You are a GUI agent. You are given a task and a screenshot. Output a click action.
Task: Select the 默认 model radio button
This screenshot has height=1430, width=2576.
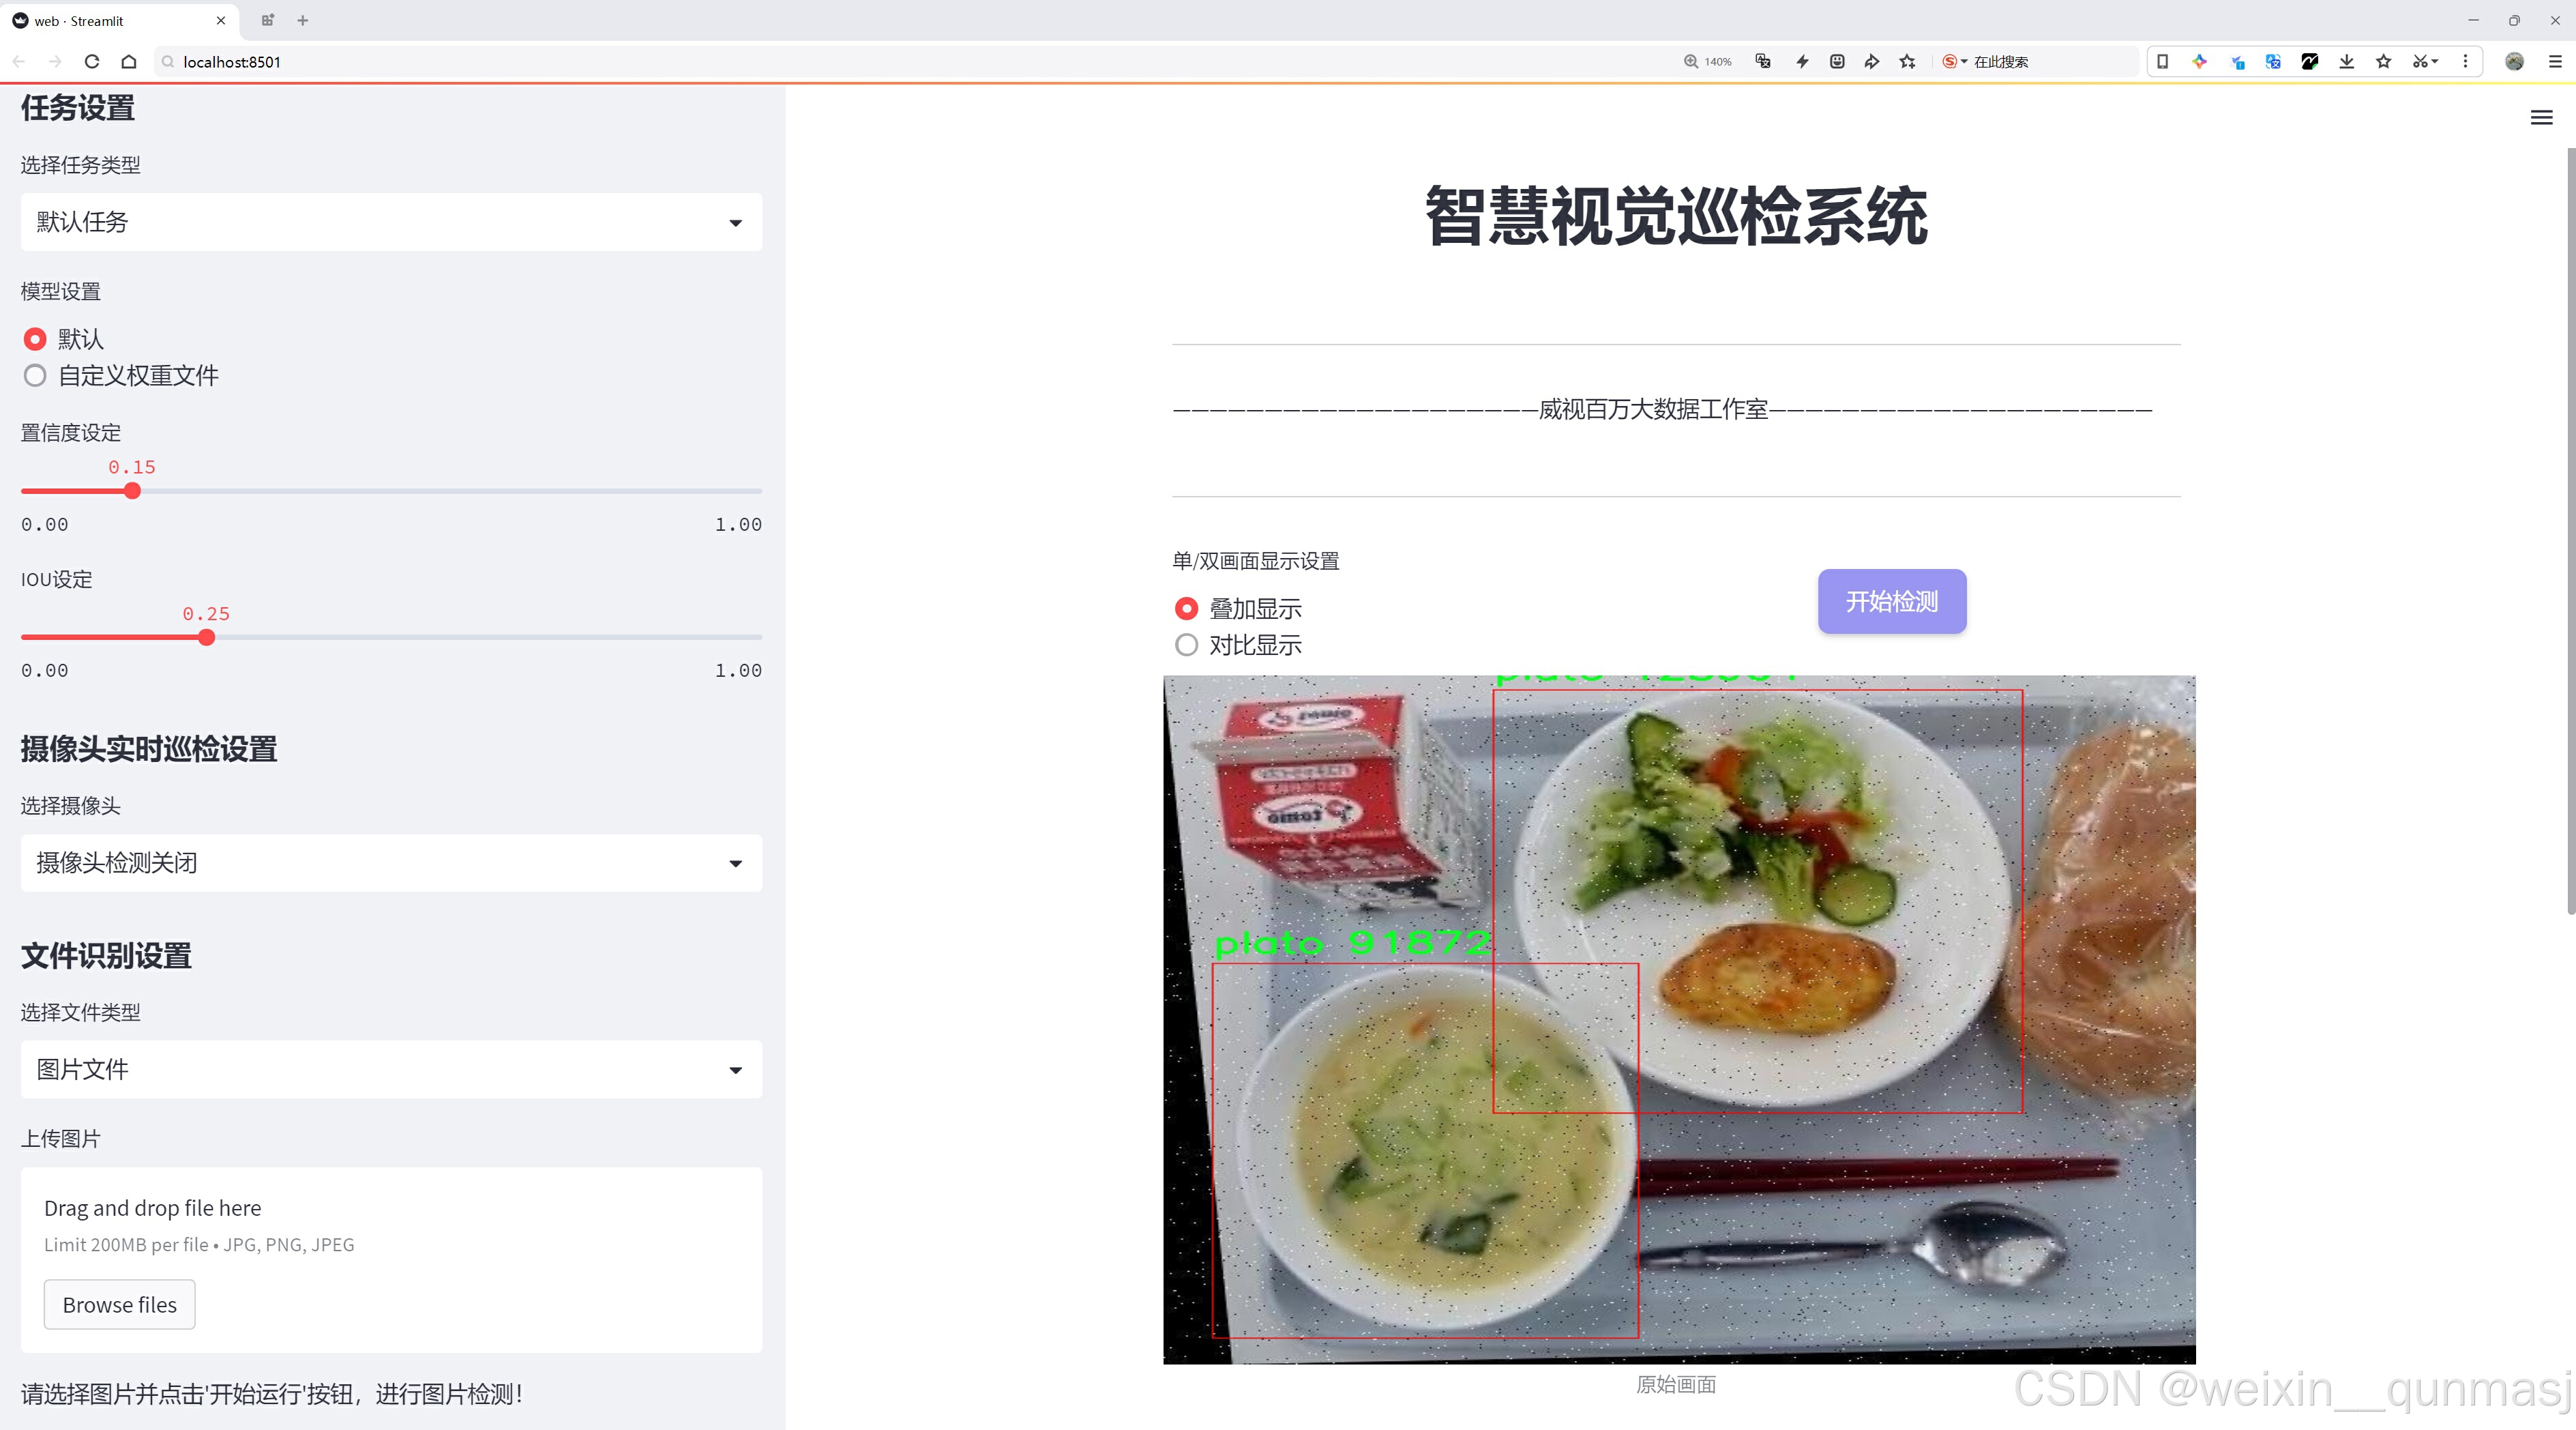[x=35, y=340]
